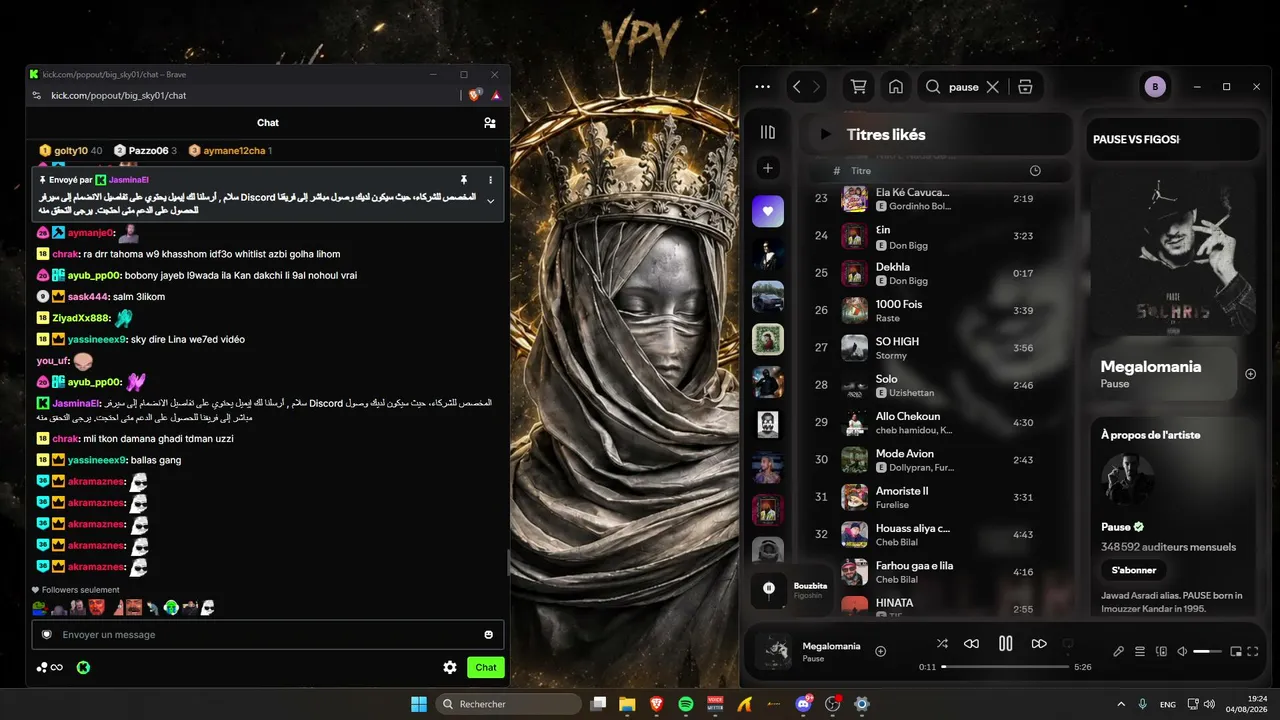
Task: Open chat settings gear
Action: 450,667
